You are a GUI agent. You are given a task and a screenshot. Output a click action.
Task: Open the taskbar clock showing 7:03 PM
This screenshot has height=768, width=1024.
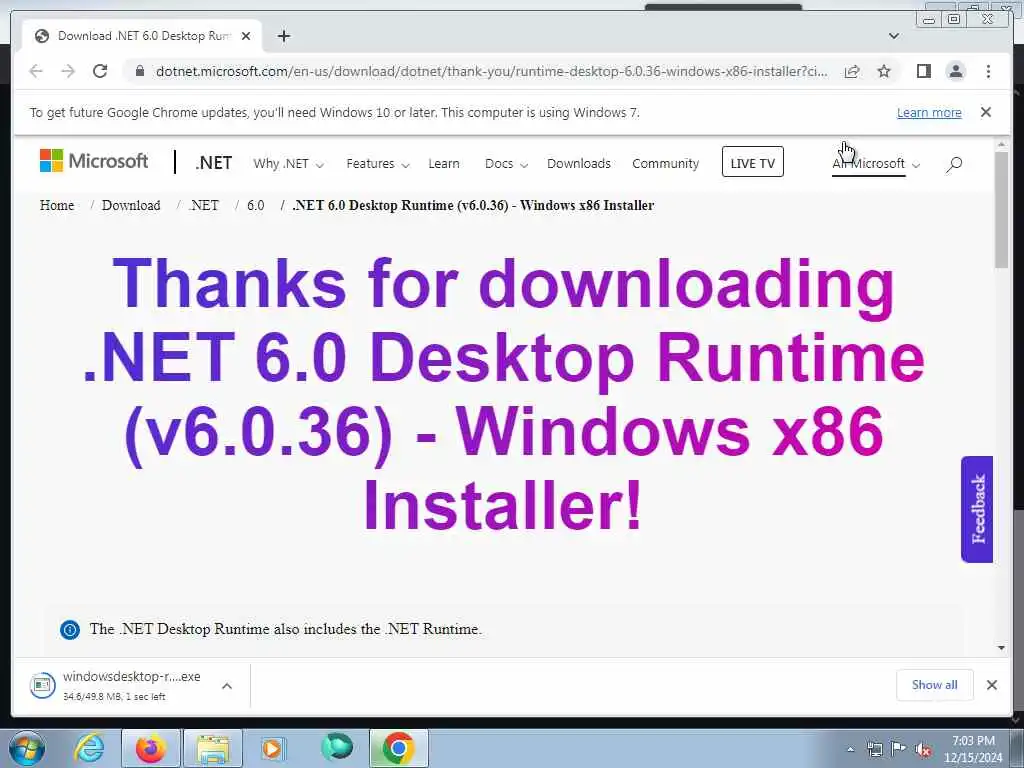(972, 749)
